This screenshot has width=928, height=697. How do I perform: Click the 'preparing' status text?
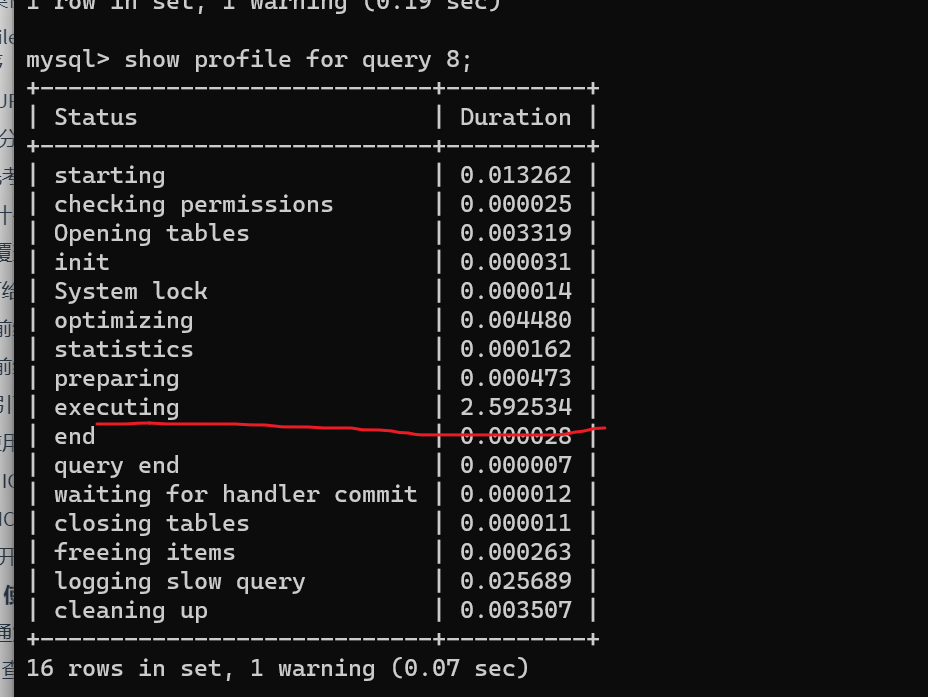pyautogui.click(x=116, y=379)
